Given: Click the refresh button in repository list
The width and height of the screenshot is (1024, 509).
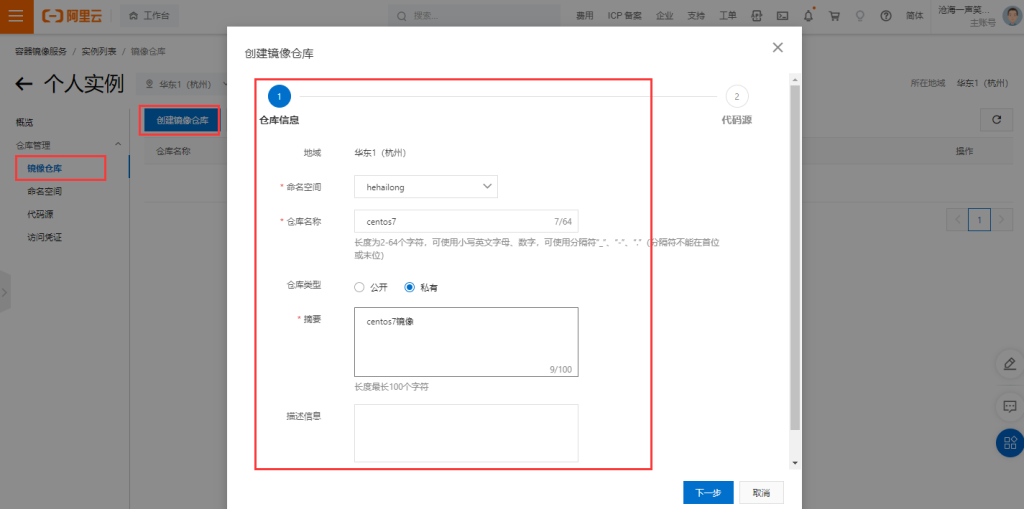Looking at the screenshot, I should [x=996, y=119].
